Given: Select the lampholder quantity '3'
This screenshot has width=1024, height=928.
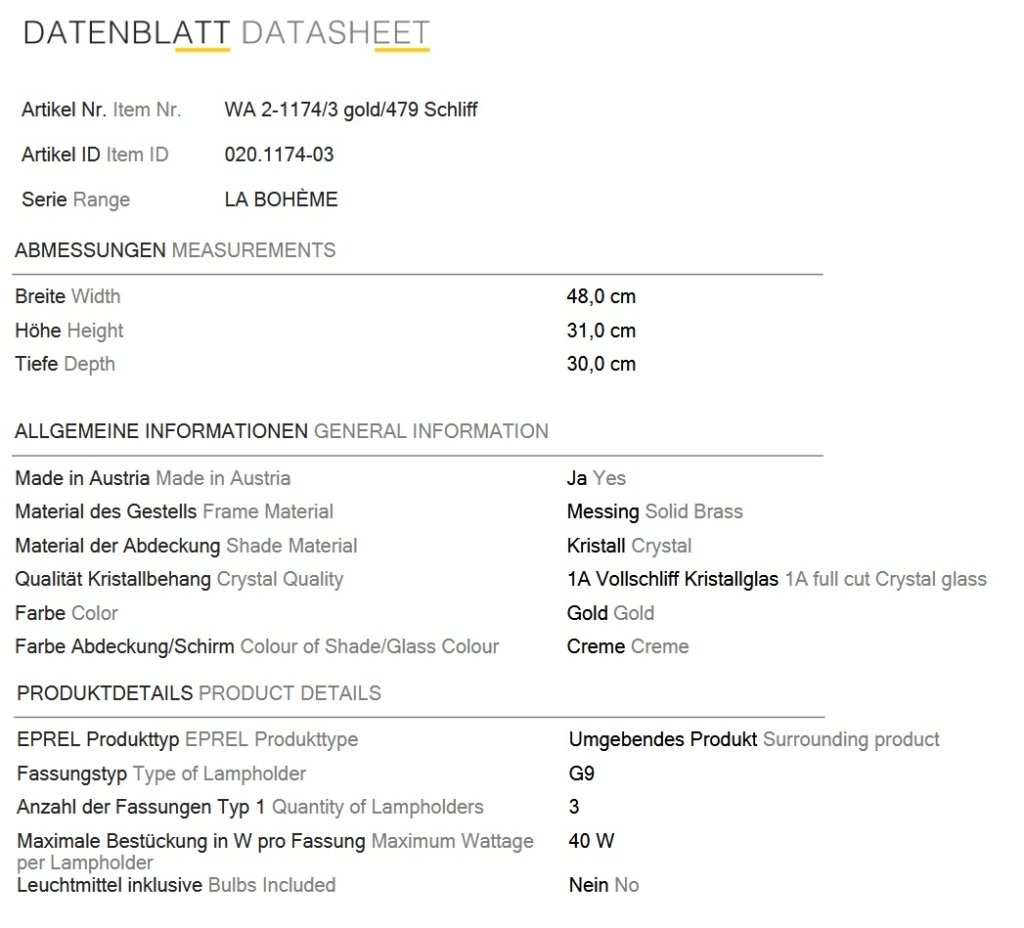Looking at the screenshot, I should (574, 807).
